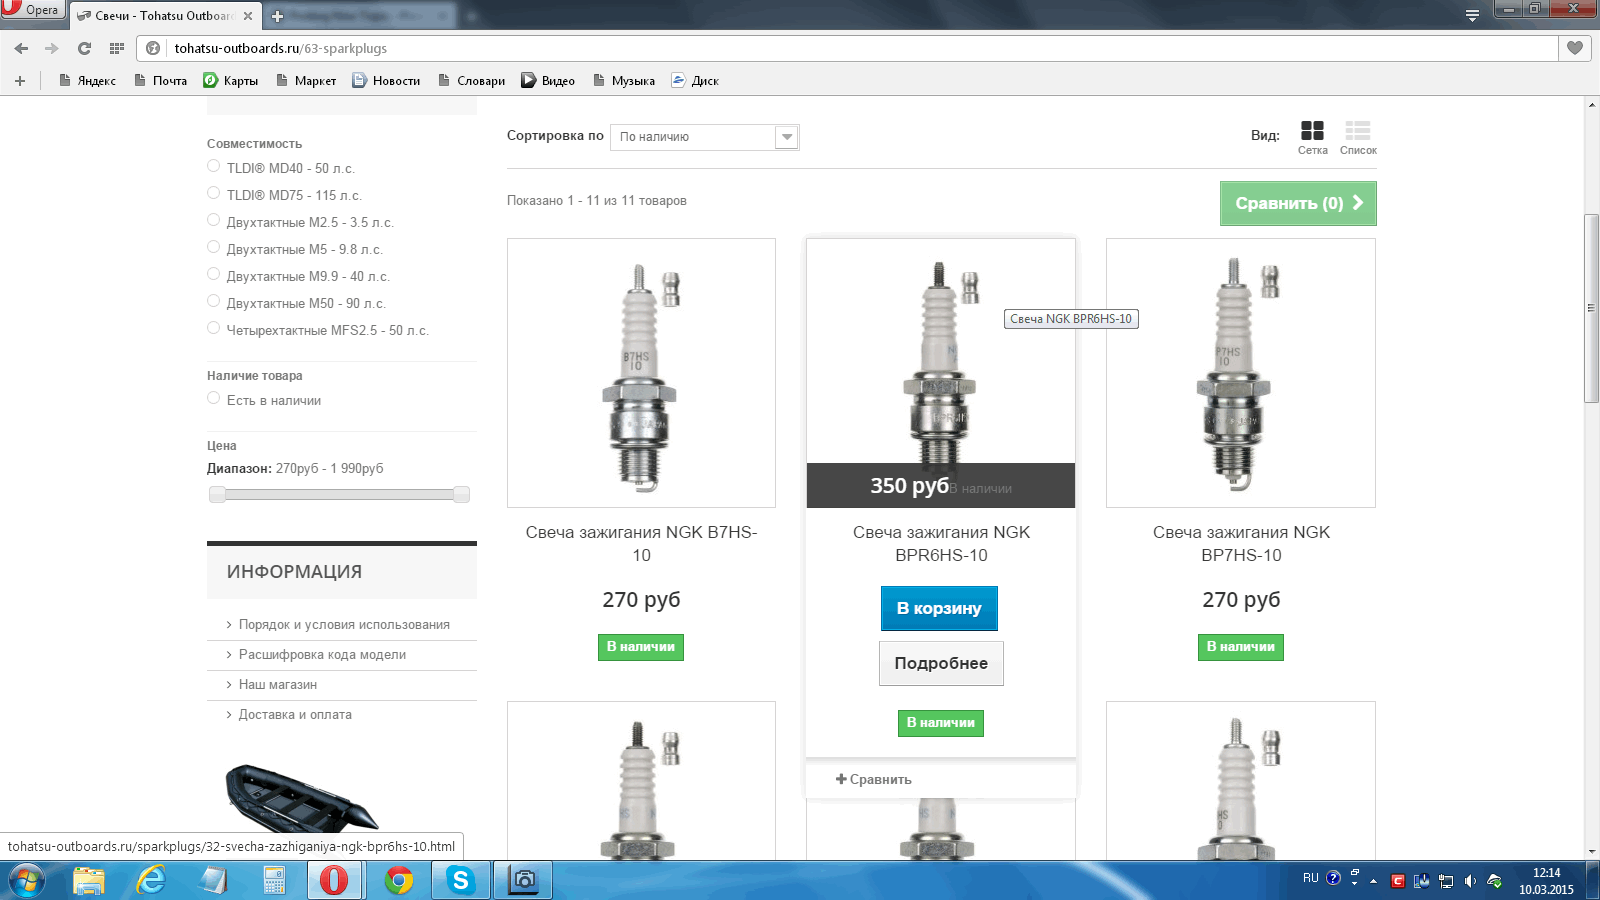Screen dimensions: 1600x900
Task: Open the Speed Dial grid icon
Action: (117, 48)
